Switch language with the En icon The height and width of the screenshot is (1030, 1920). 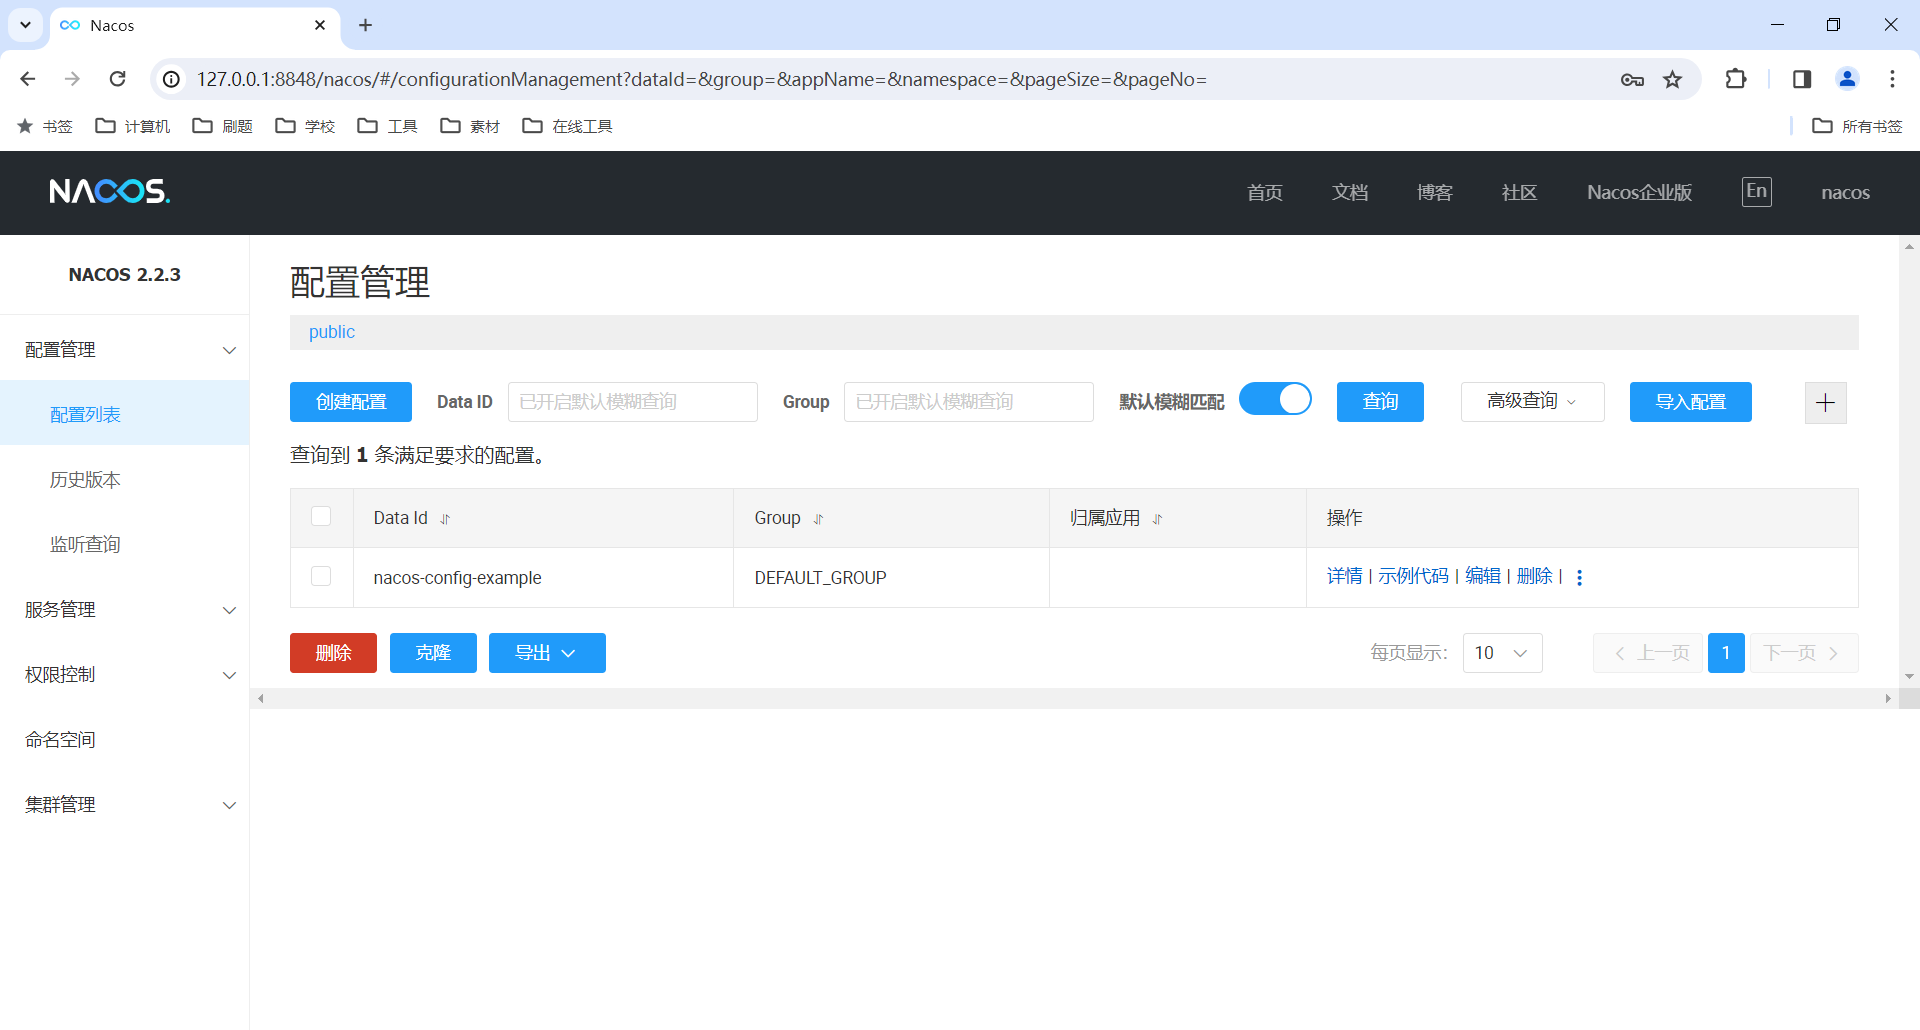1756,191
